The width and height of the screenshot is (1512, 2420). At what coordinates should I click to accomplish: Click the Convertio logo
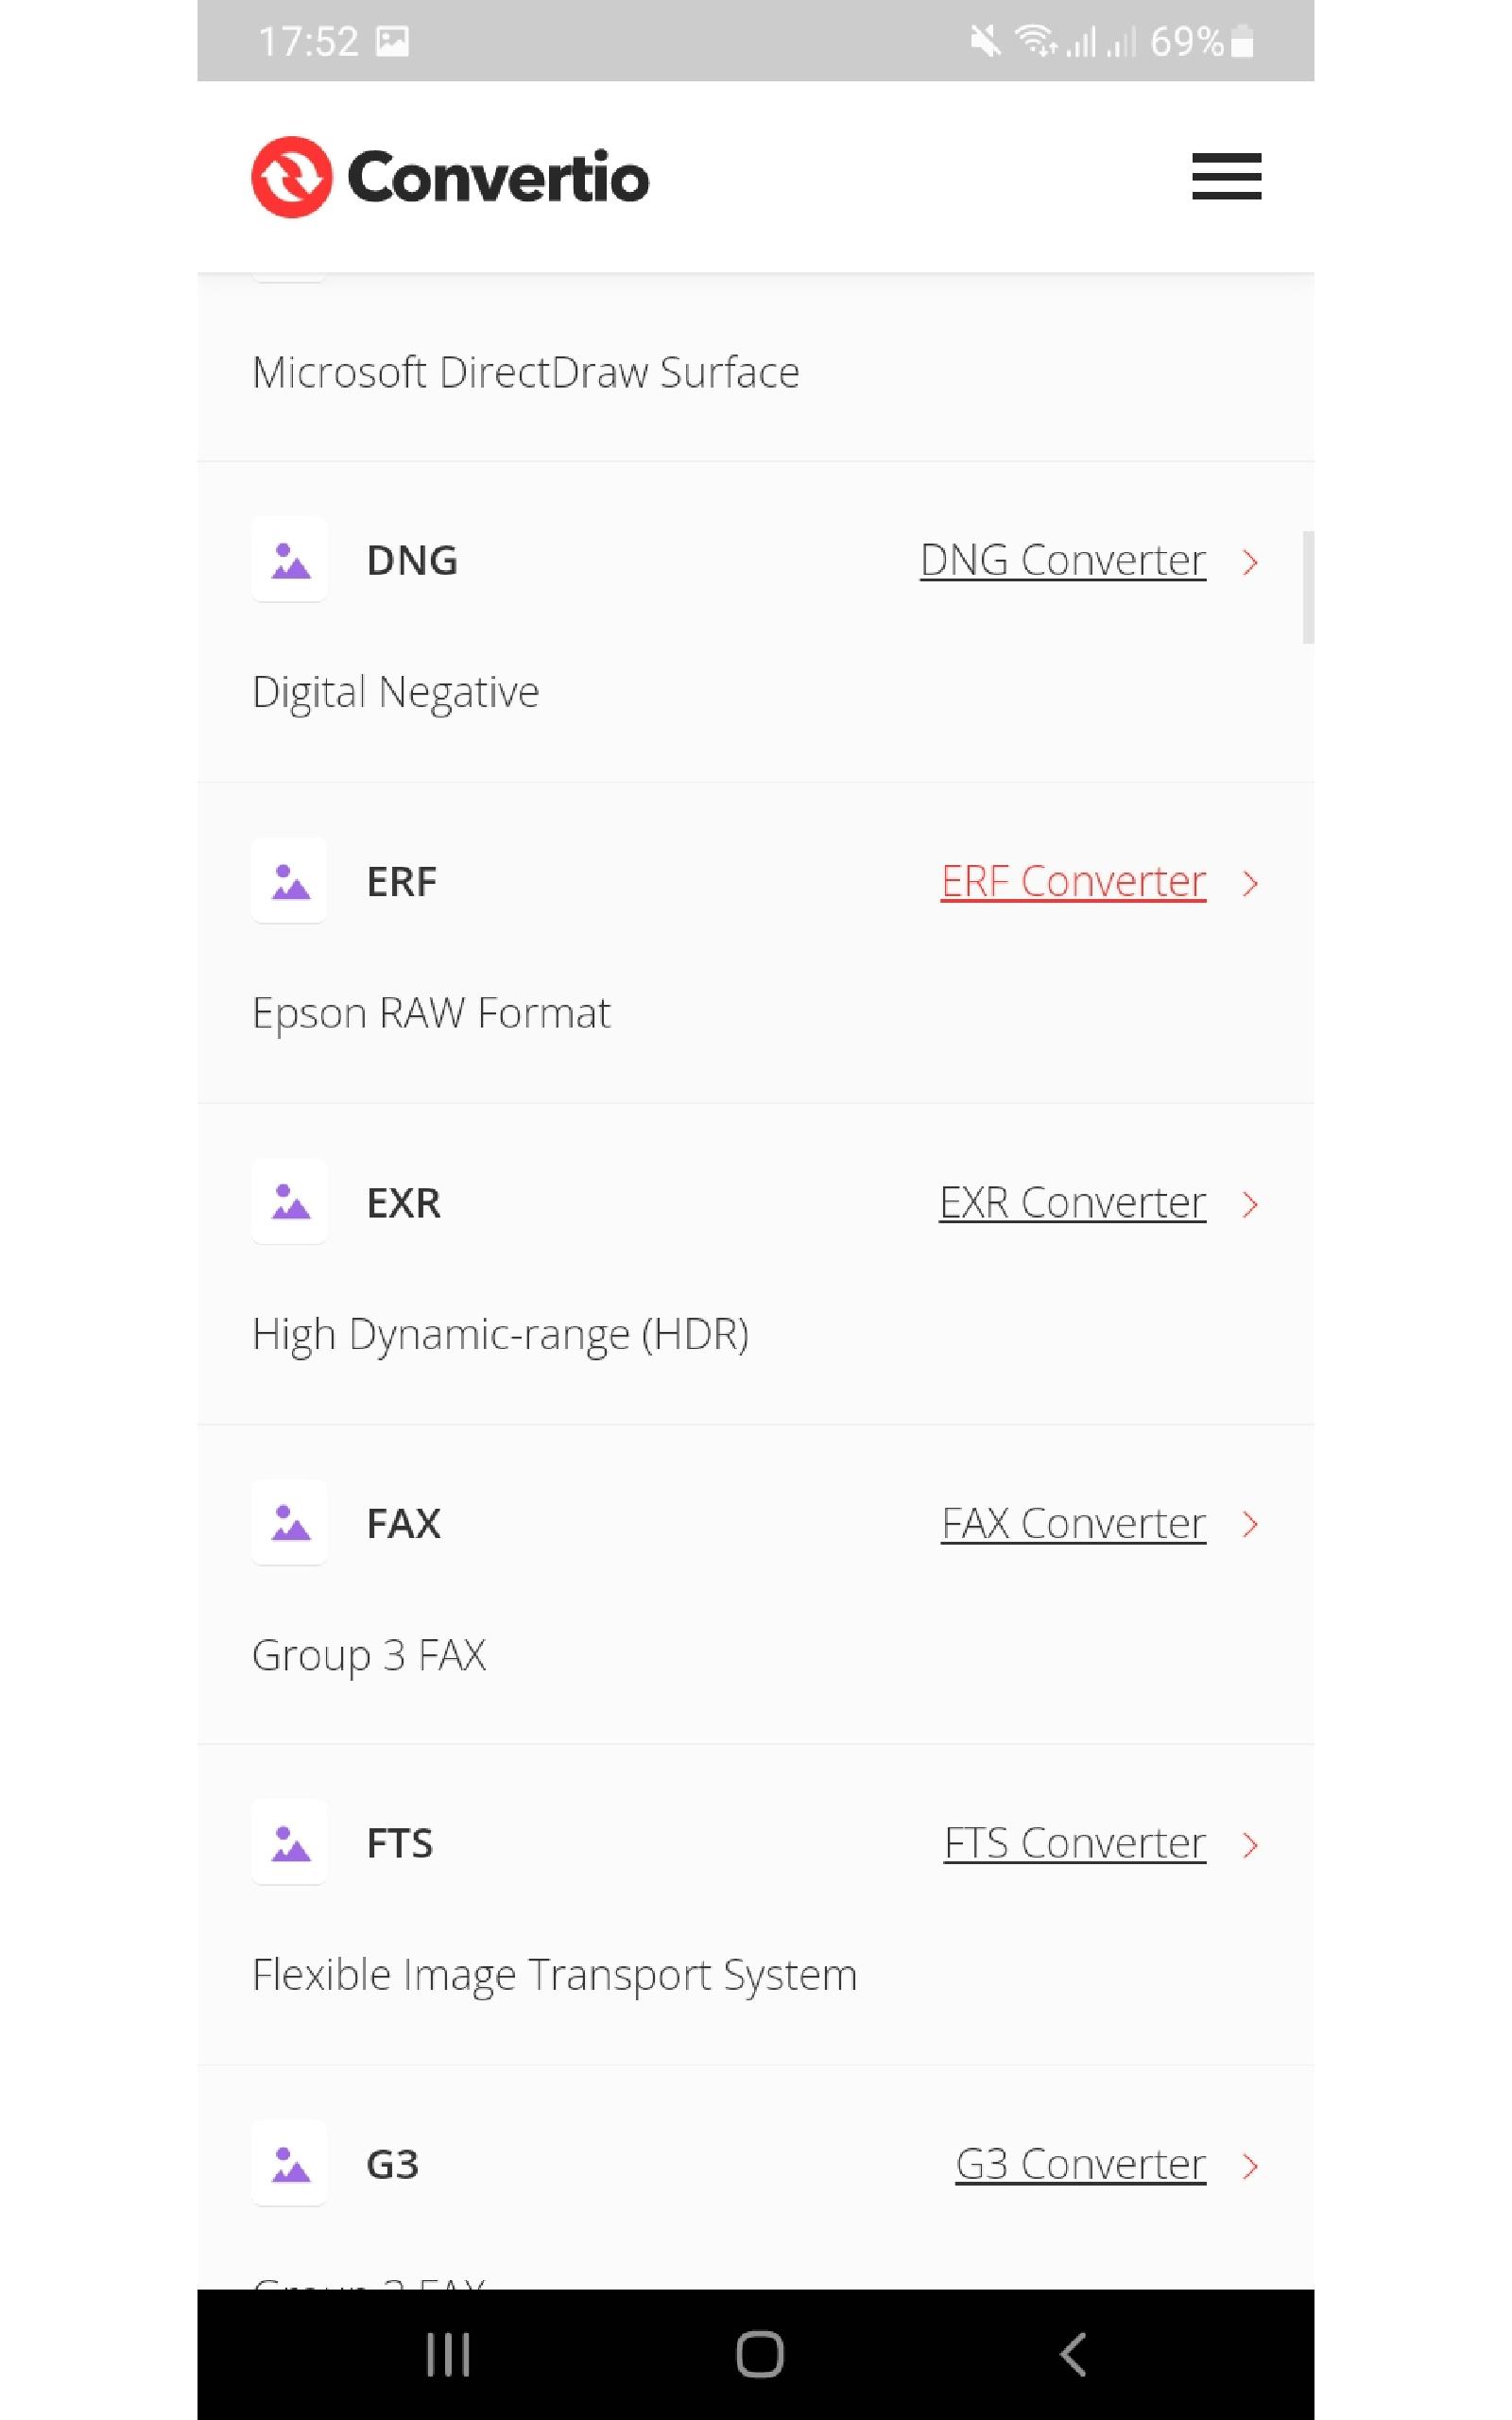[x=450, y=177]
